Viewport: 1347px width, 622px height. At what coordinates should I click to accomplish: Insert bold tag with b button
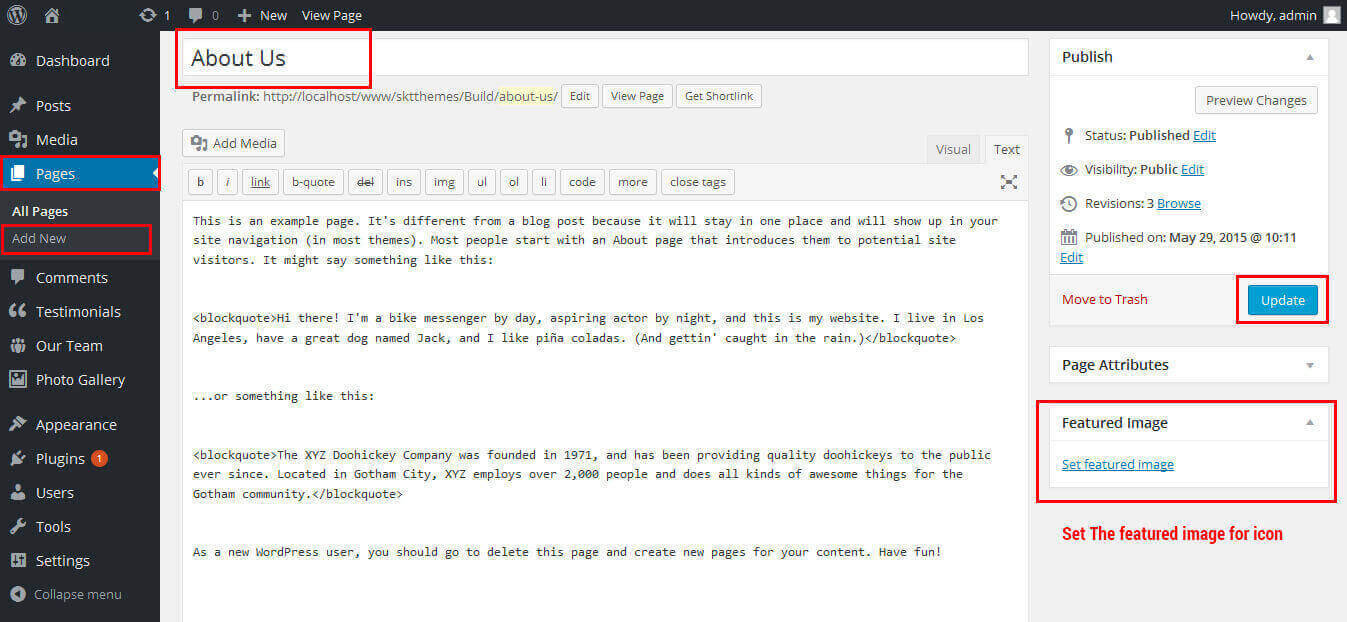[200, 182]
